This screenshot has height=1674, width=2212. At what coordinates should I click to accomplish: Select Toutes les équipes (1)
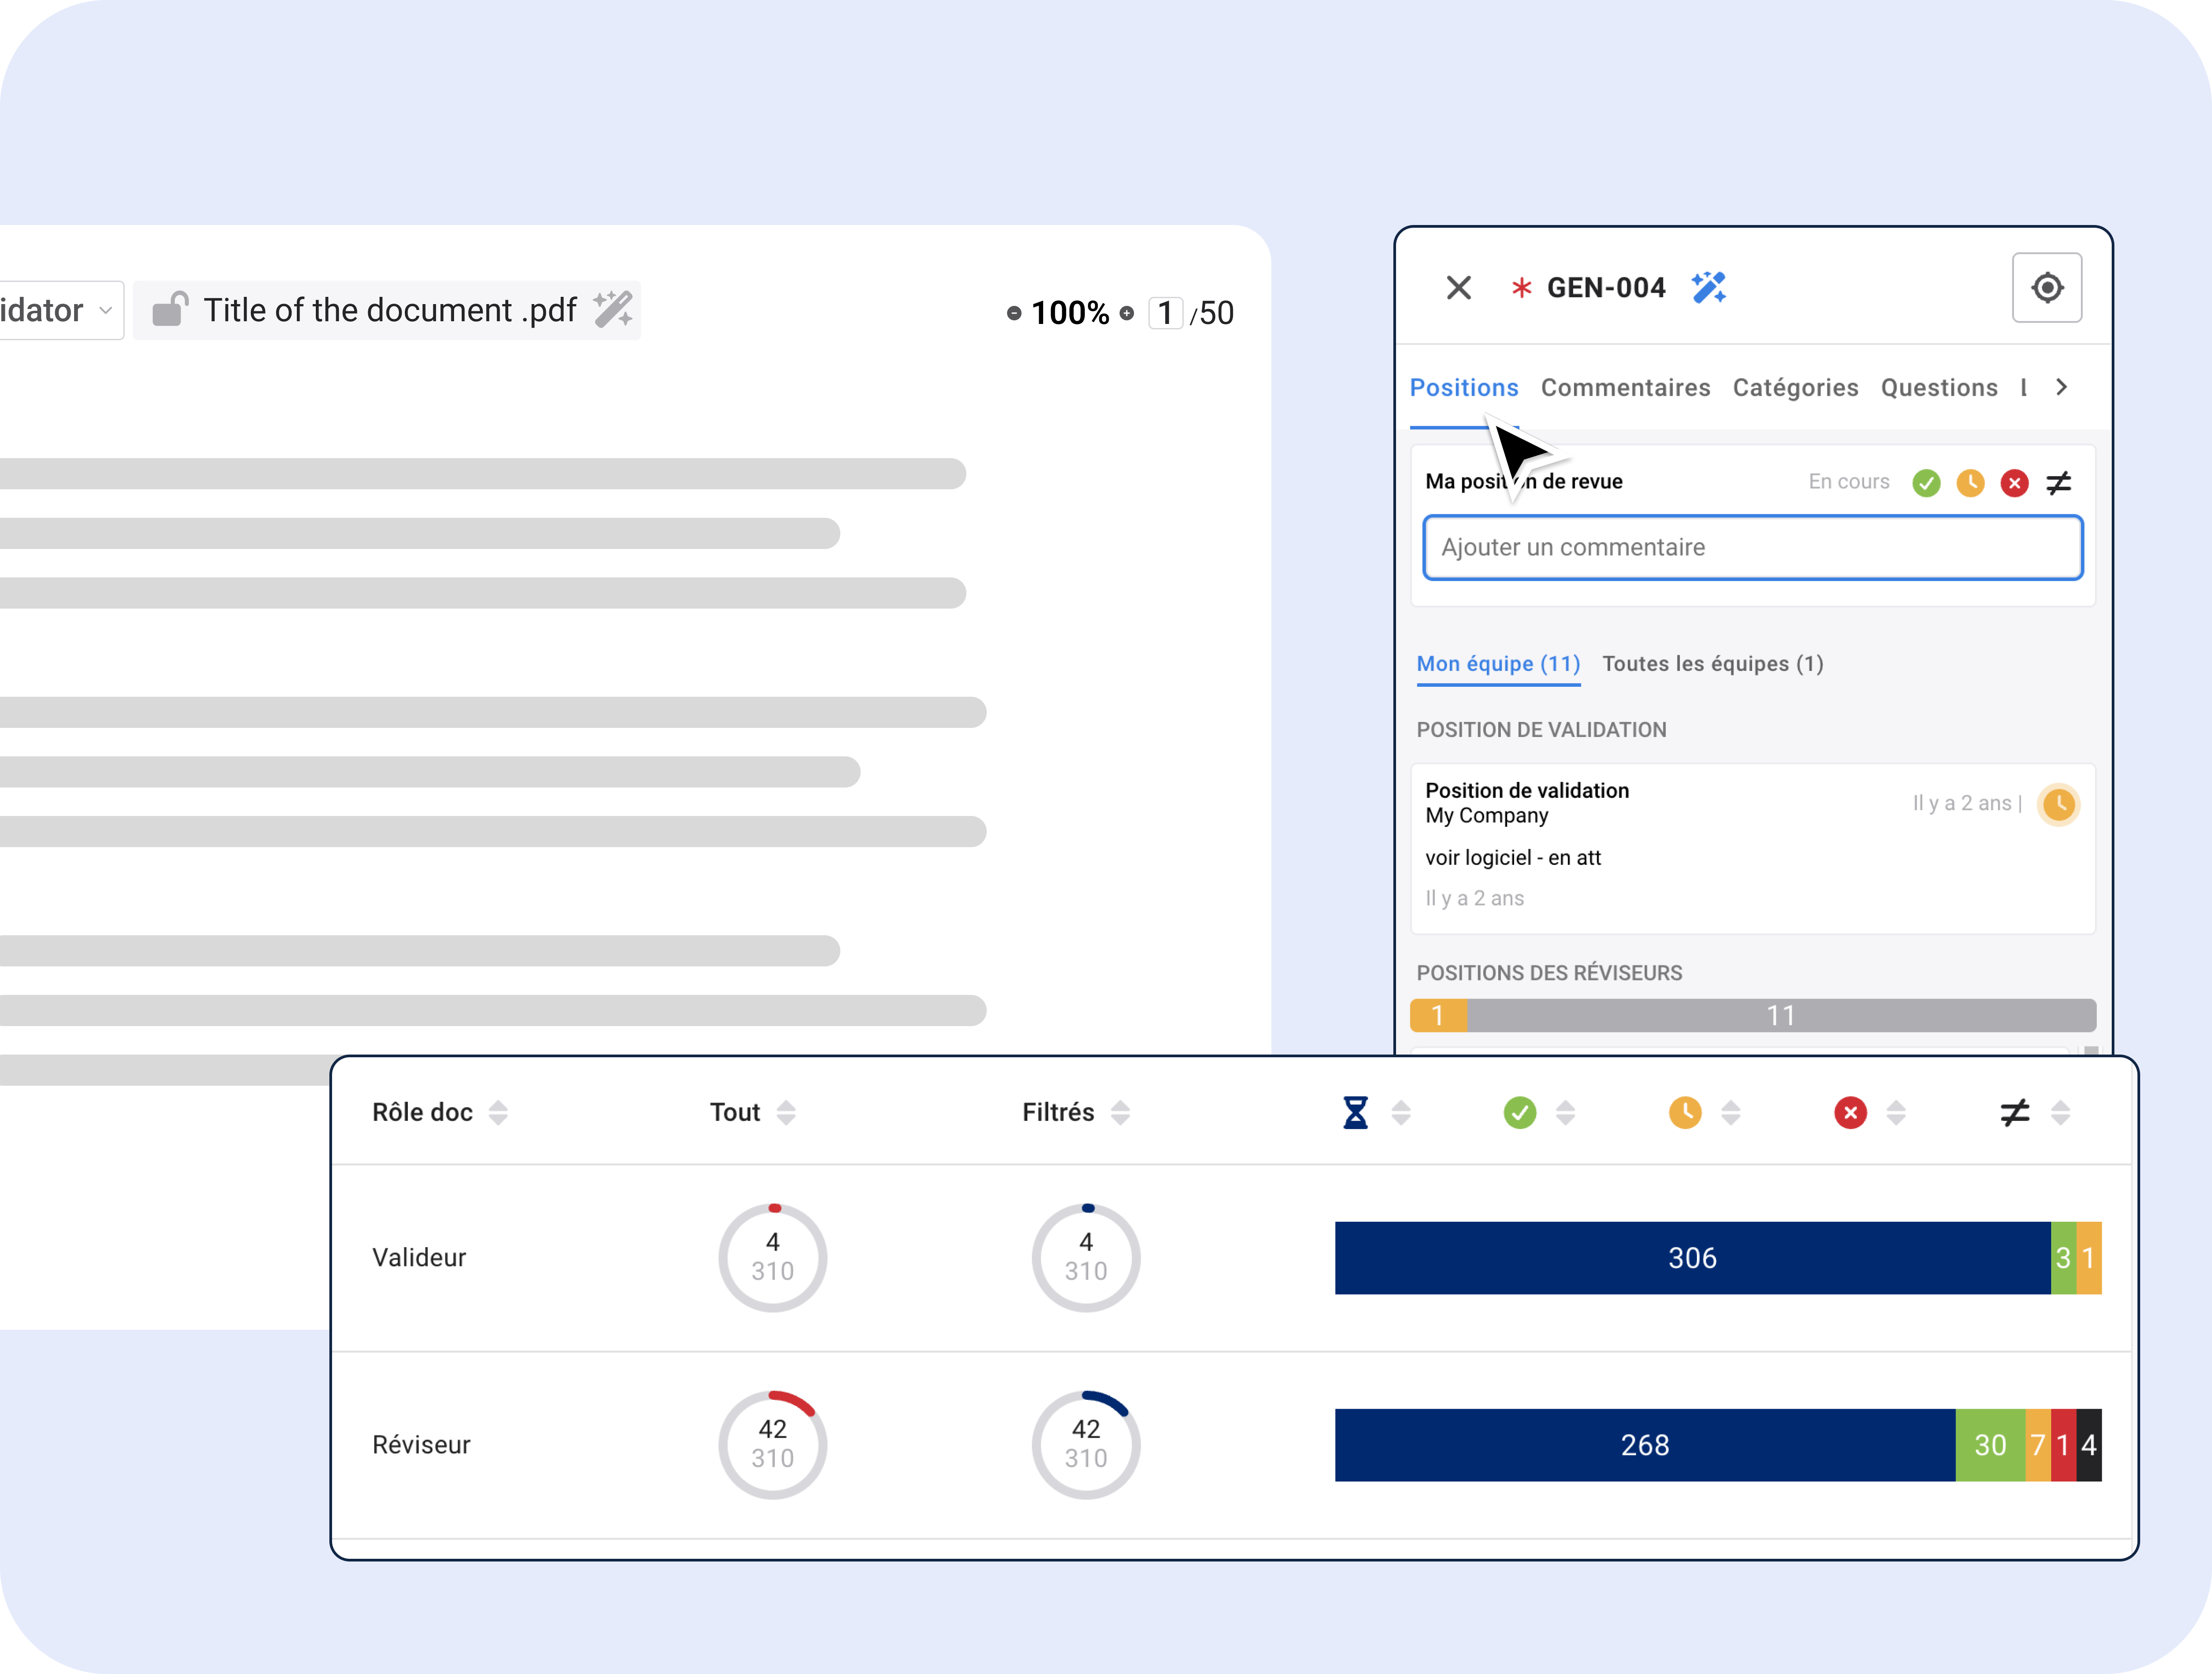click(x=1712, y=664)
